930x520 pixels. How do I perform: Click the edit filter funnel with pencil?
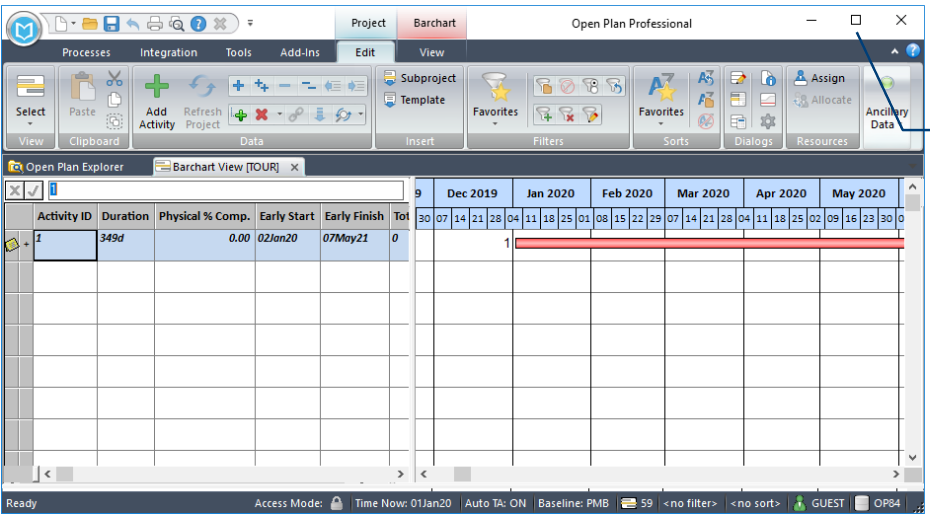591,114
